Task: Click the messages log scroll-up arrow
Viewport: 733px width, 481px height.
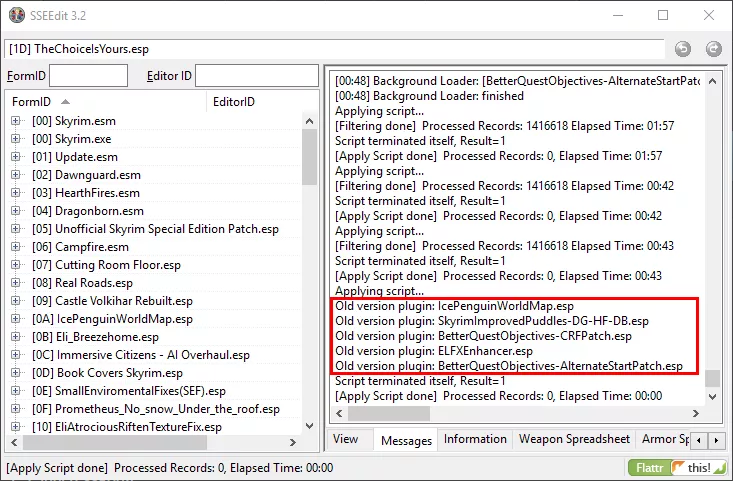Action: [x=712, y=81]
